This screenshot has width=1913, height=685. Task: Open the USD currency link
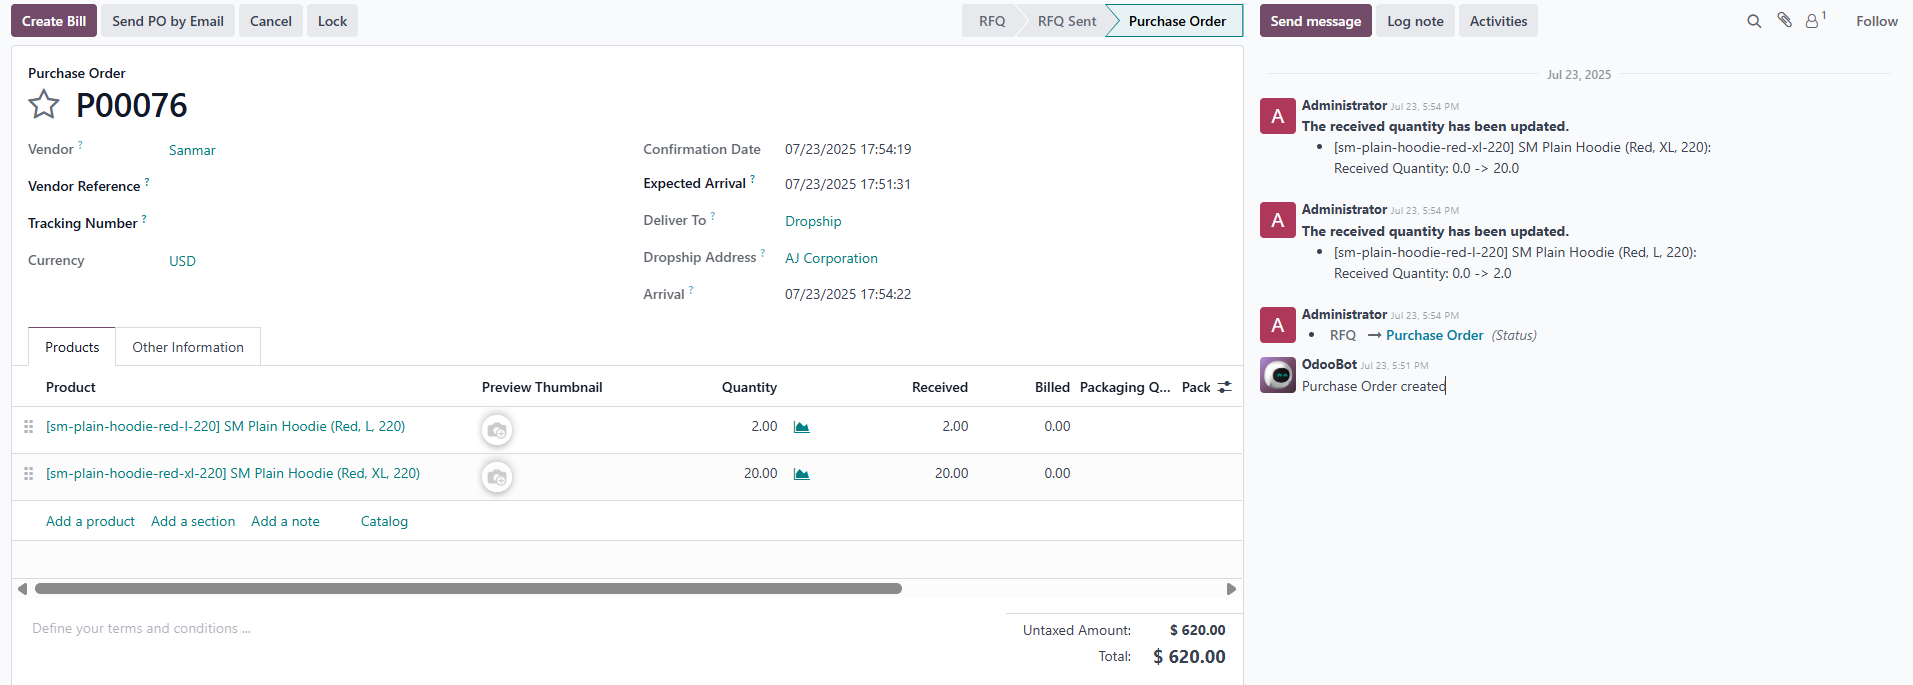tap(182, 261)
